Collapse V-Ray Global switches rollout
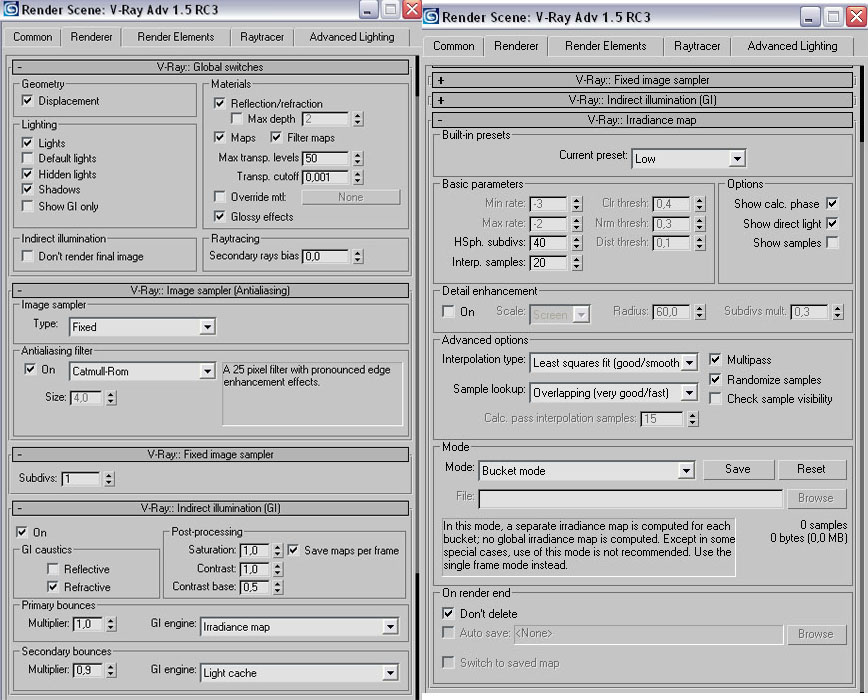Screen dimensions: 868x700 pyautogui.click(x=210, y=67)
